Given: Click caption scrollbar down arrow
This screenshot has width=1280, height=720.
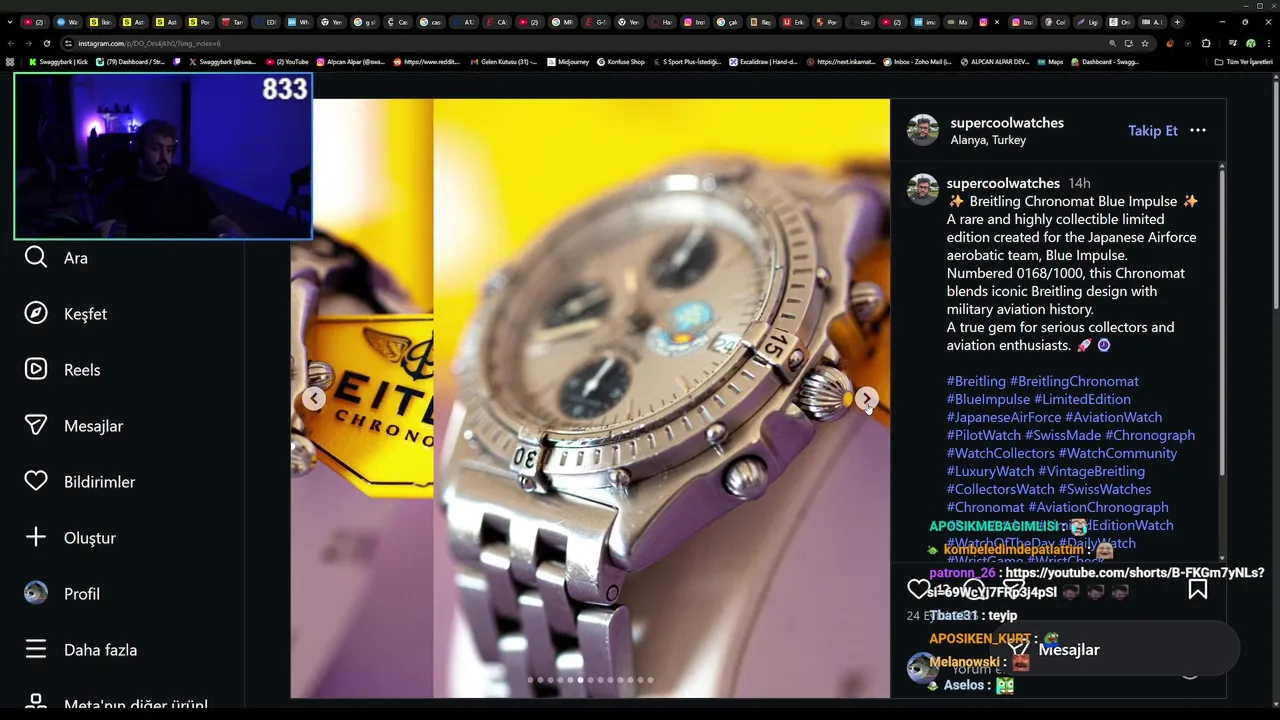Looking at the screenshot, I should tap(1222, 559).
